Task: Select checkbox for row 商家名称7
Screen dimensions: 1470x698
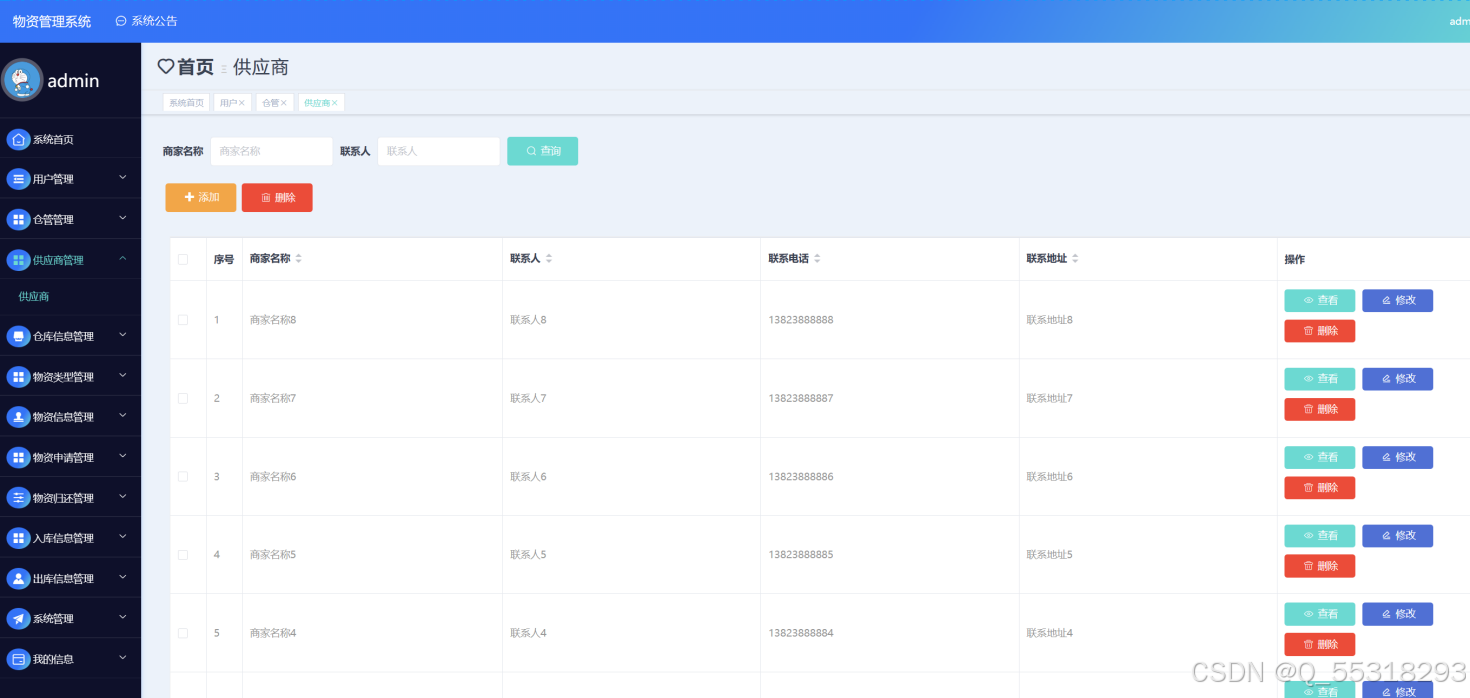Action: point(183,398)
